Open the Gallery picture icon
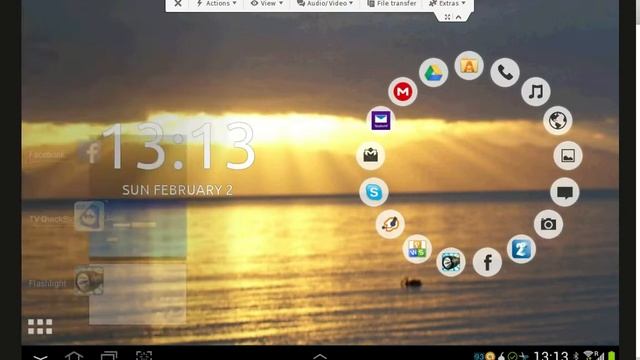Screen dimensions: 640x360 point(568,156)
